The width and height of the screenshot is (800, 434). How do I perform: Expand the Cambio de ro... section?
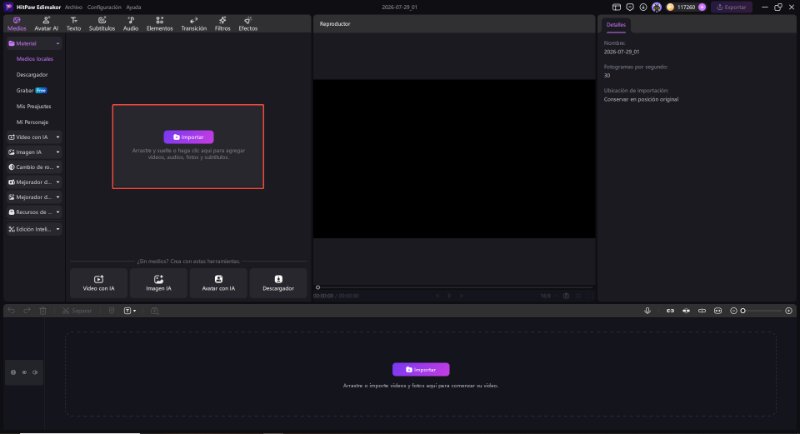tap(34, 167)
